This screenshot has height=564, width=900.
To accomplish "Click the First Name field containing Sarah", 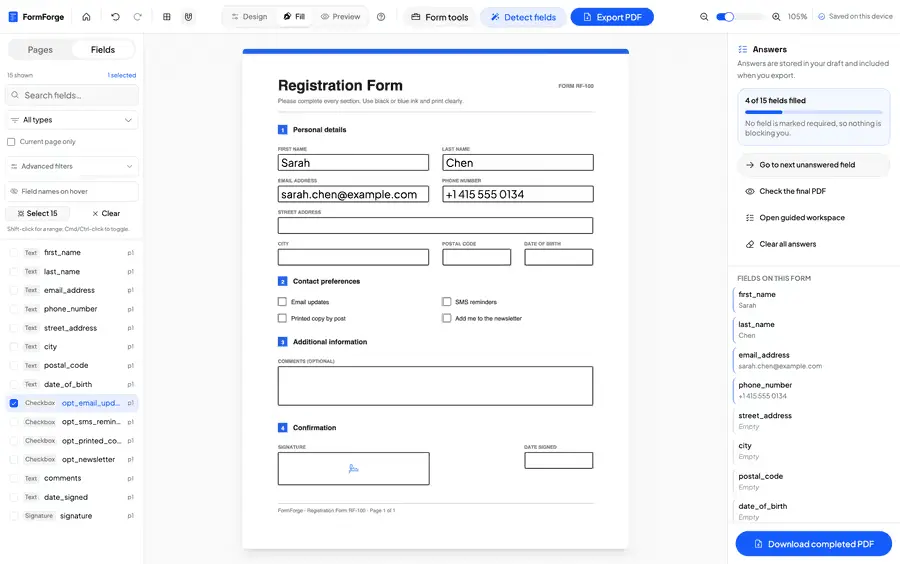I will (353, 162).
